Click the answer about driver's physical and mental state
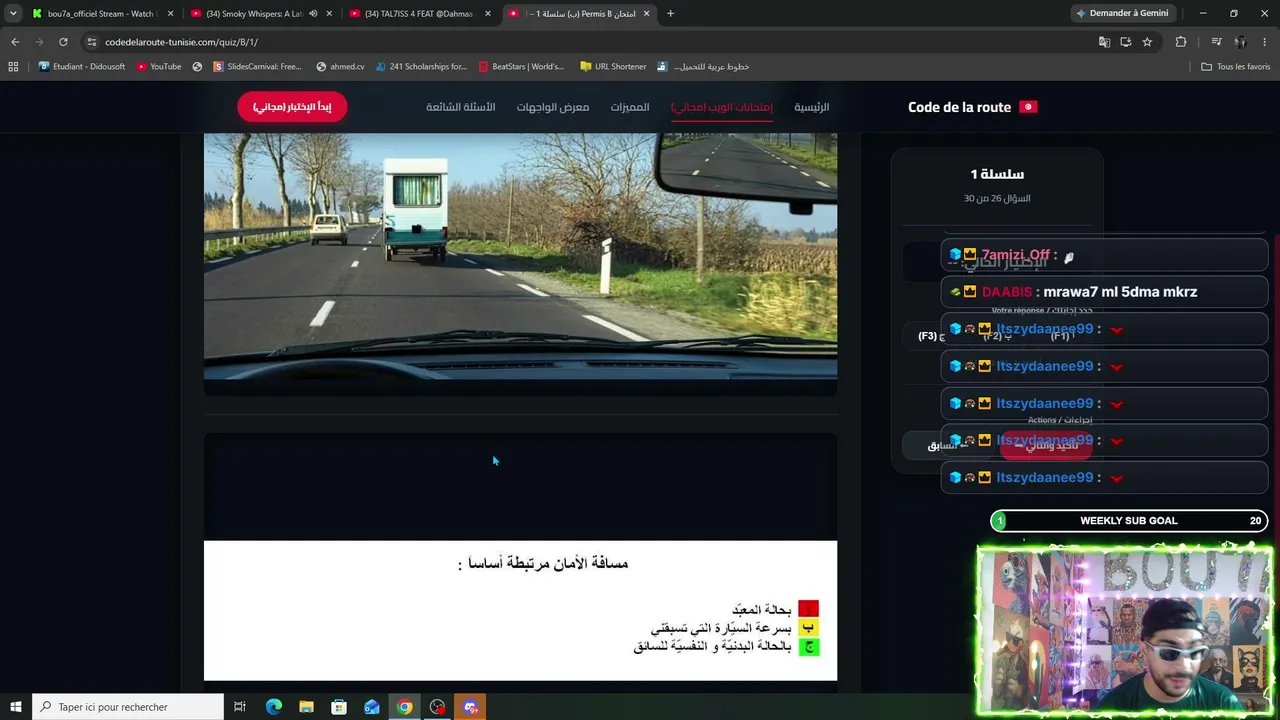The image size is (1280, 720). pos(712,647)
